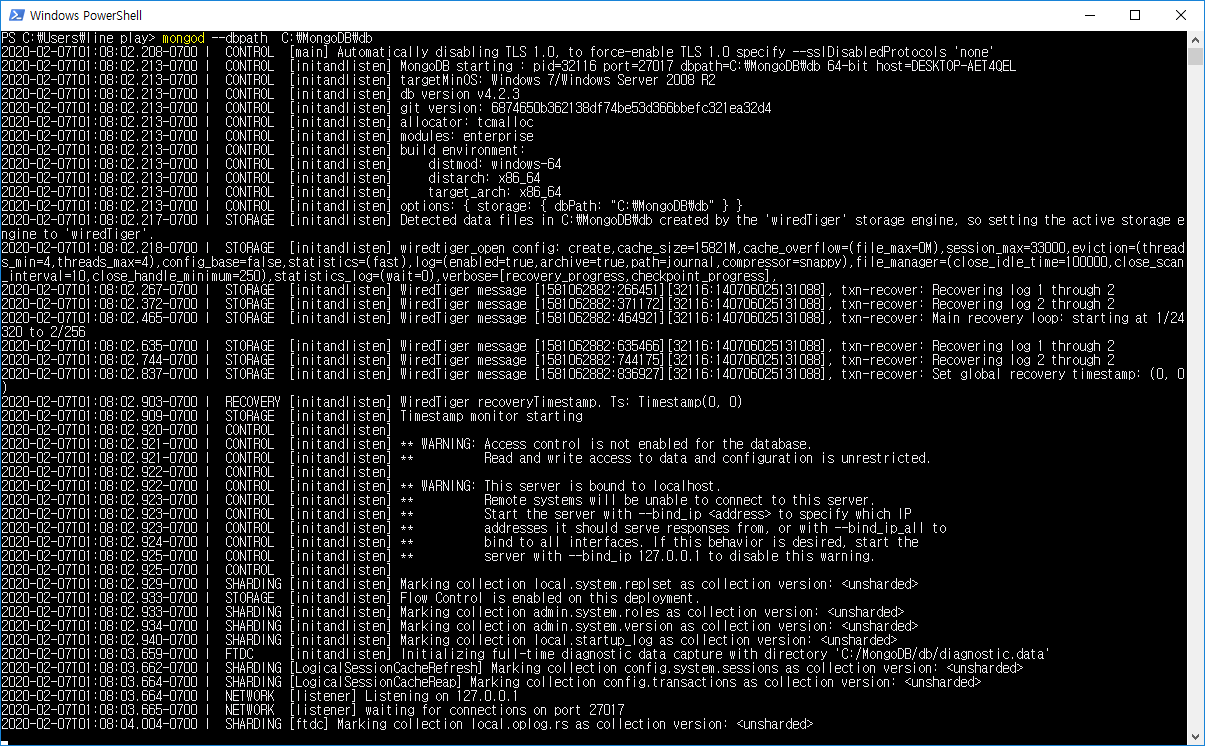Click the "Listening on 127.0.0.1" message

point(442,696)
